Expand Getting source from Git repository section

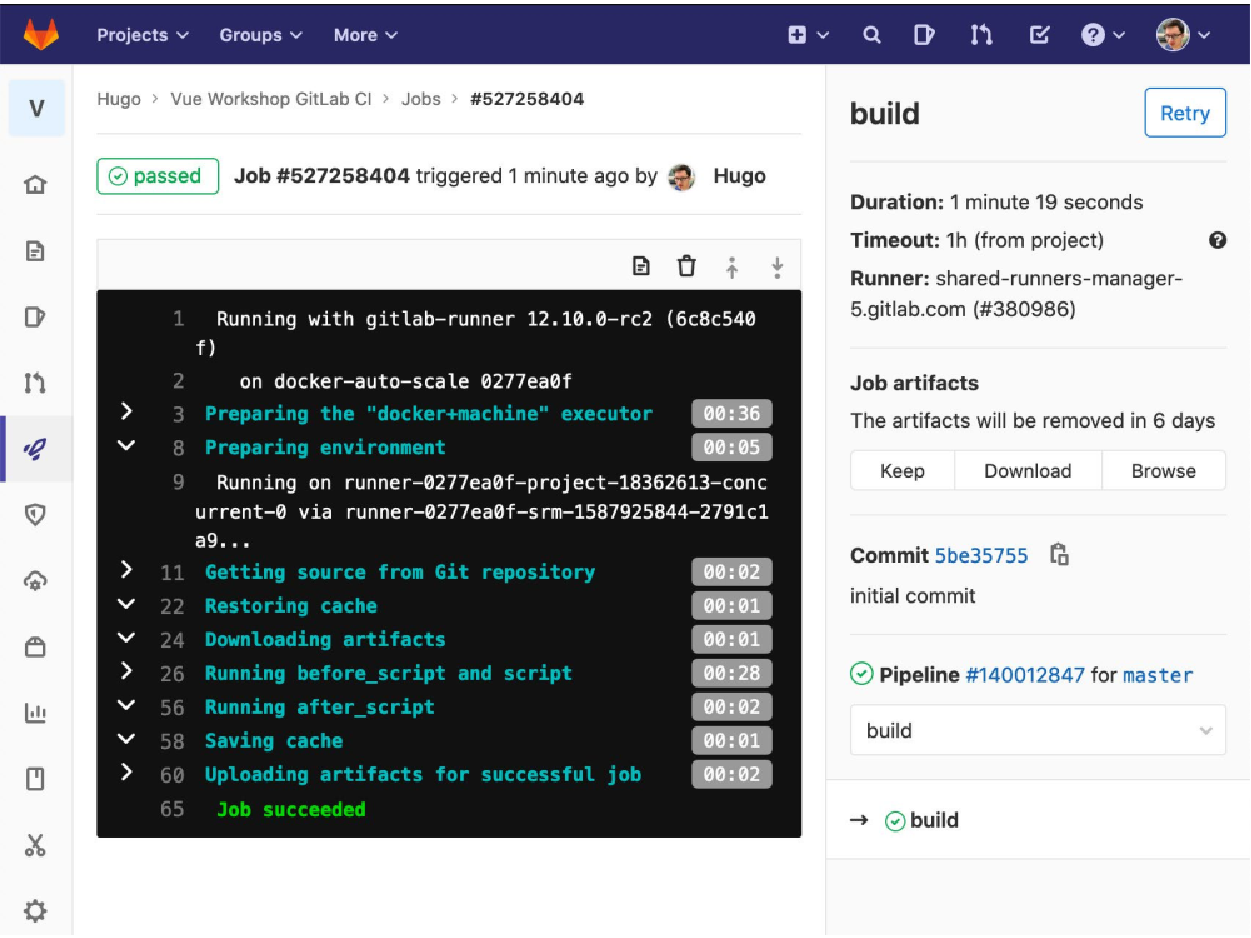126,570
